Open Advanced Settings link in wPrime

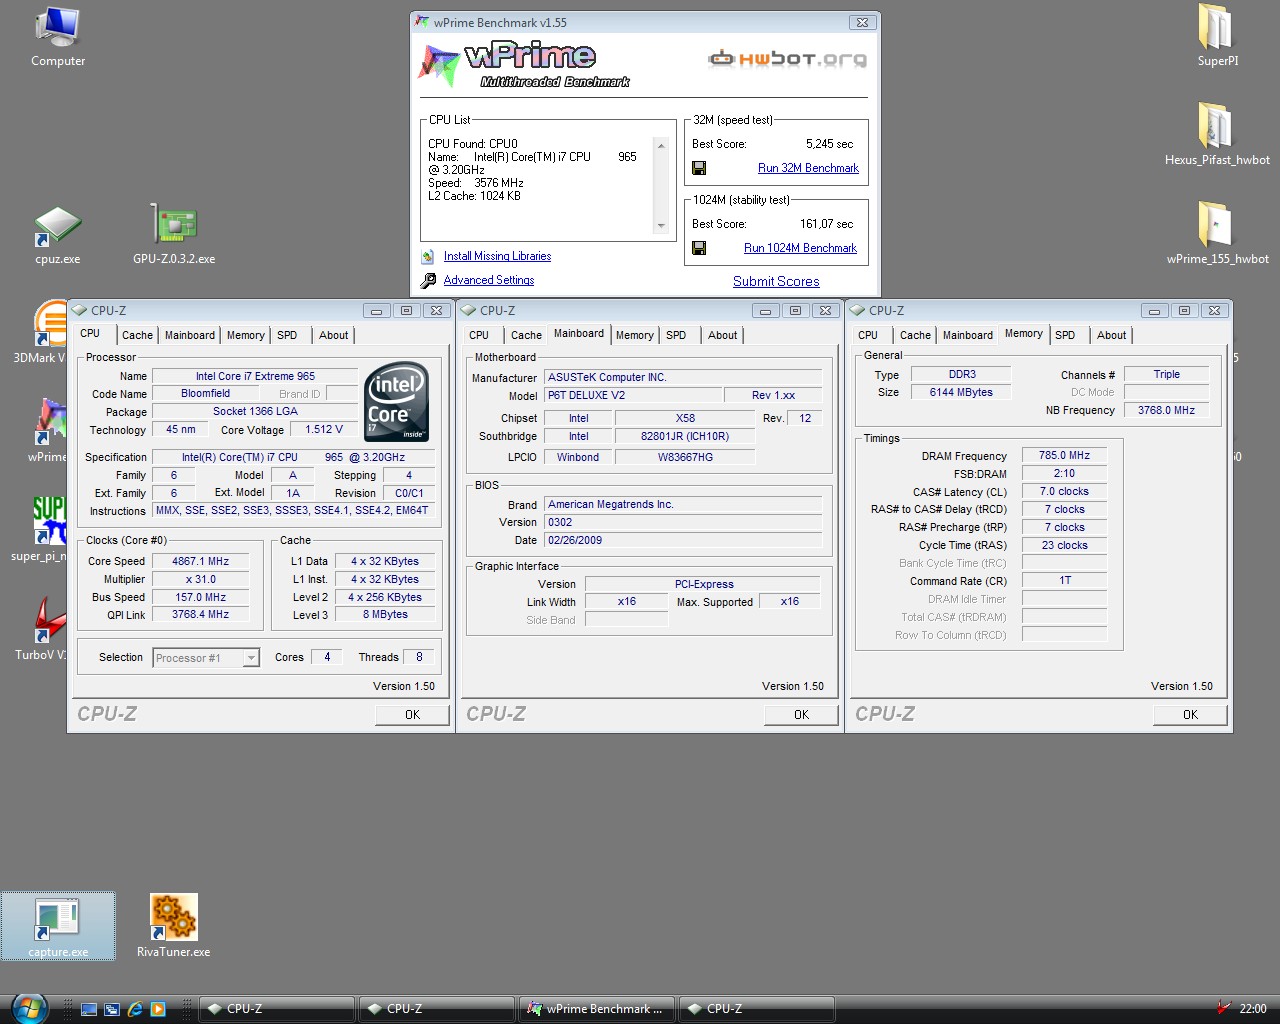click(489, 281)
